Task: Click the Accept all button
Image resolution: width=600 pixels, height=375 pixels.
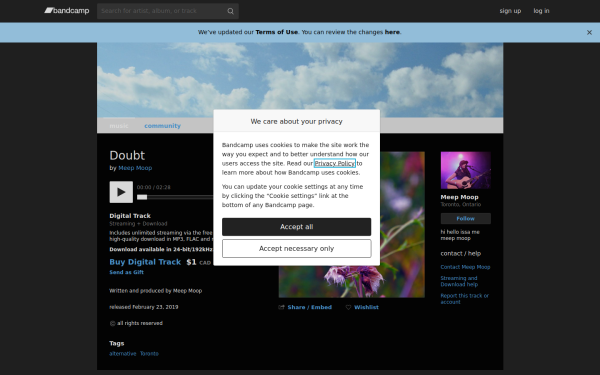Action: tap(297, 227)
